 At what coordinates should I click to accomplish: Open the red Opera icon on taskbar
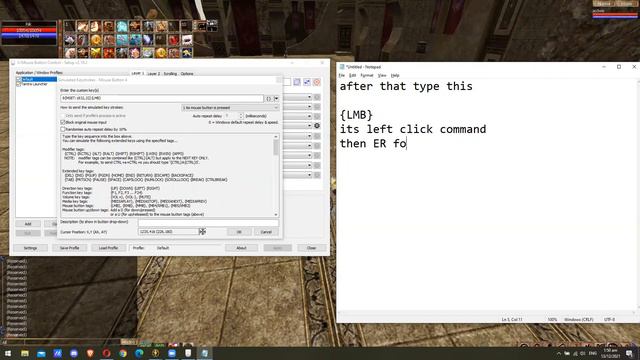[107, 353]
